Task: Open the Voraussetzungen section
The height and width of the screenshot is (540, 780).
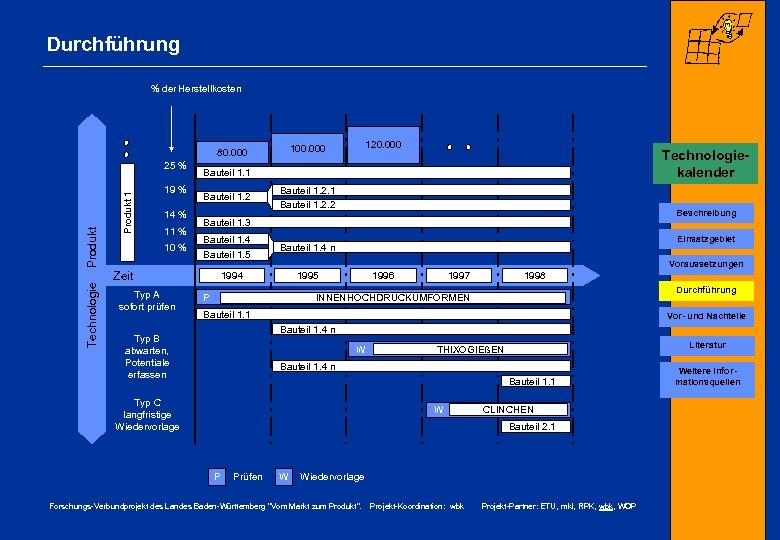Action: coord(706,264)
